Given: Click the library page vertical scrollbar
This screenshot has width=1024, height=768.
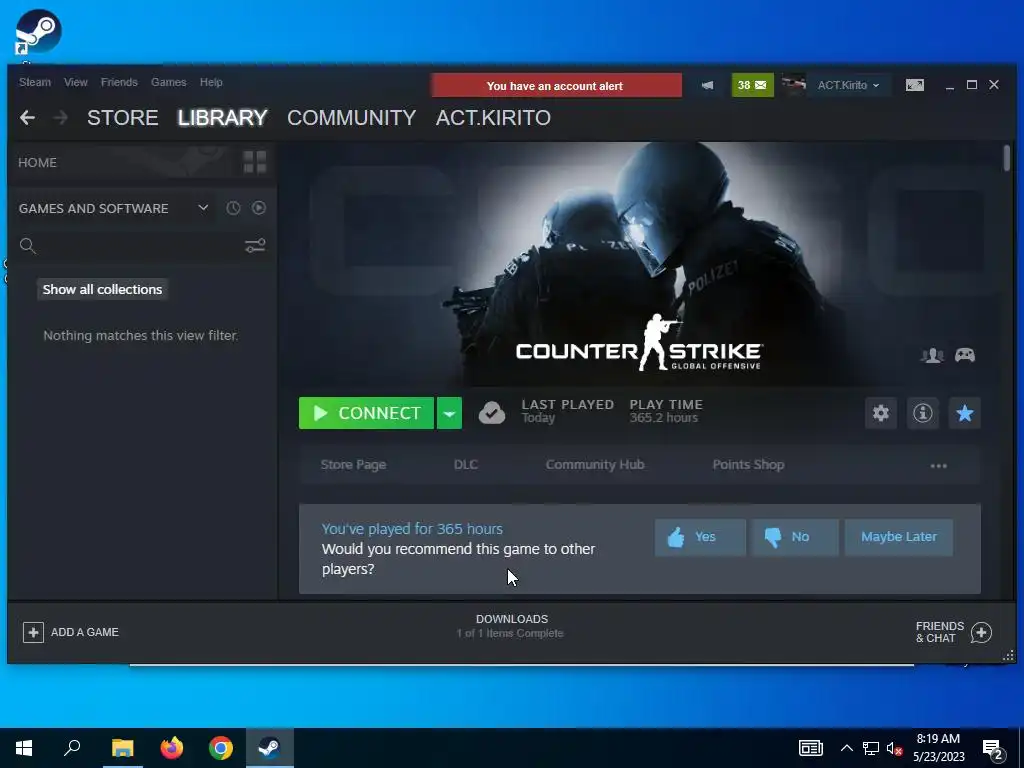Looking at the screenshot, I should [x=1006, y=158].
